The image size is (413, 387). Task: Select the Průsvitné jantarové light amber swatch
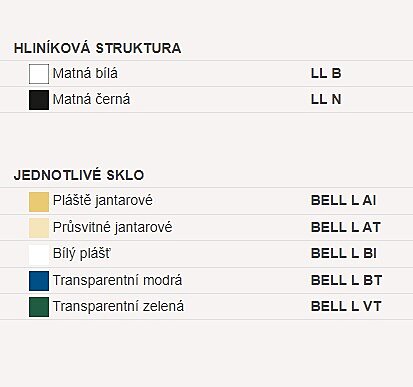click(39, 228)
